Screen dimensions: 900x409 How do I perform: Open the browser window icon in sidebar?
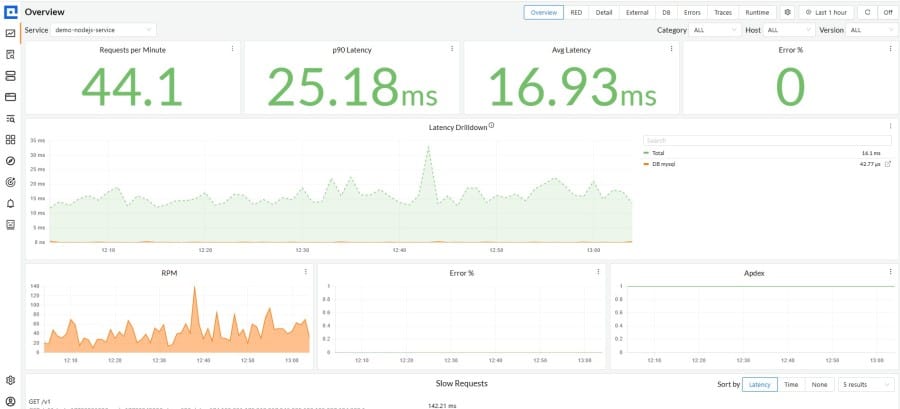pyautogui.click(x=10, y=97)
